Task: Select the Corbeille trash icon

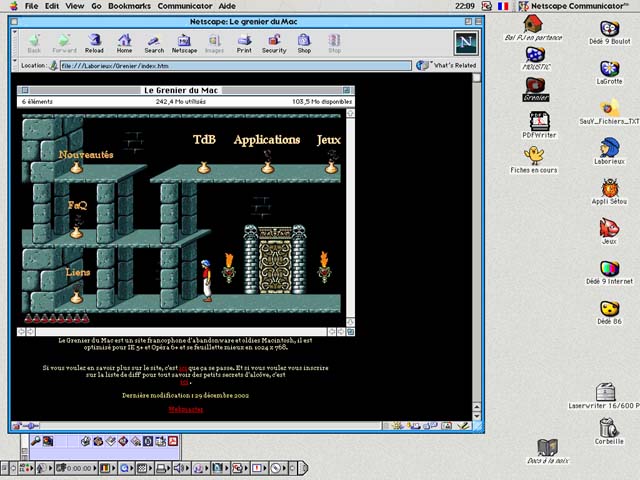Action: [609, 431]
